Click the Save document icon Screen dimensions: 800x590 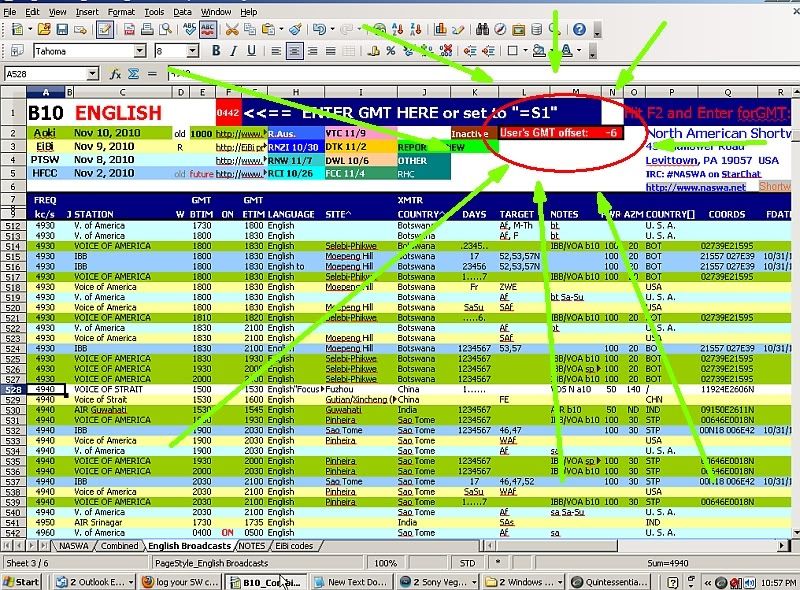(62, 29)
